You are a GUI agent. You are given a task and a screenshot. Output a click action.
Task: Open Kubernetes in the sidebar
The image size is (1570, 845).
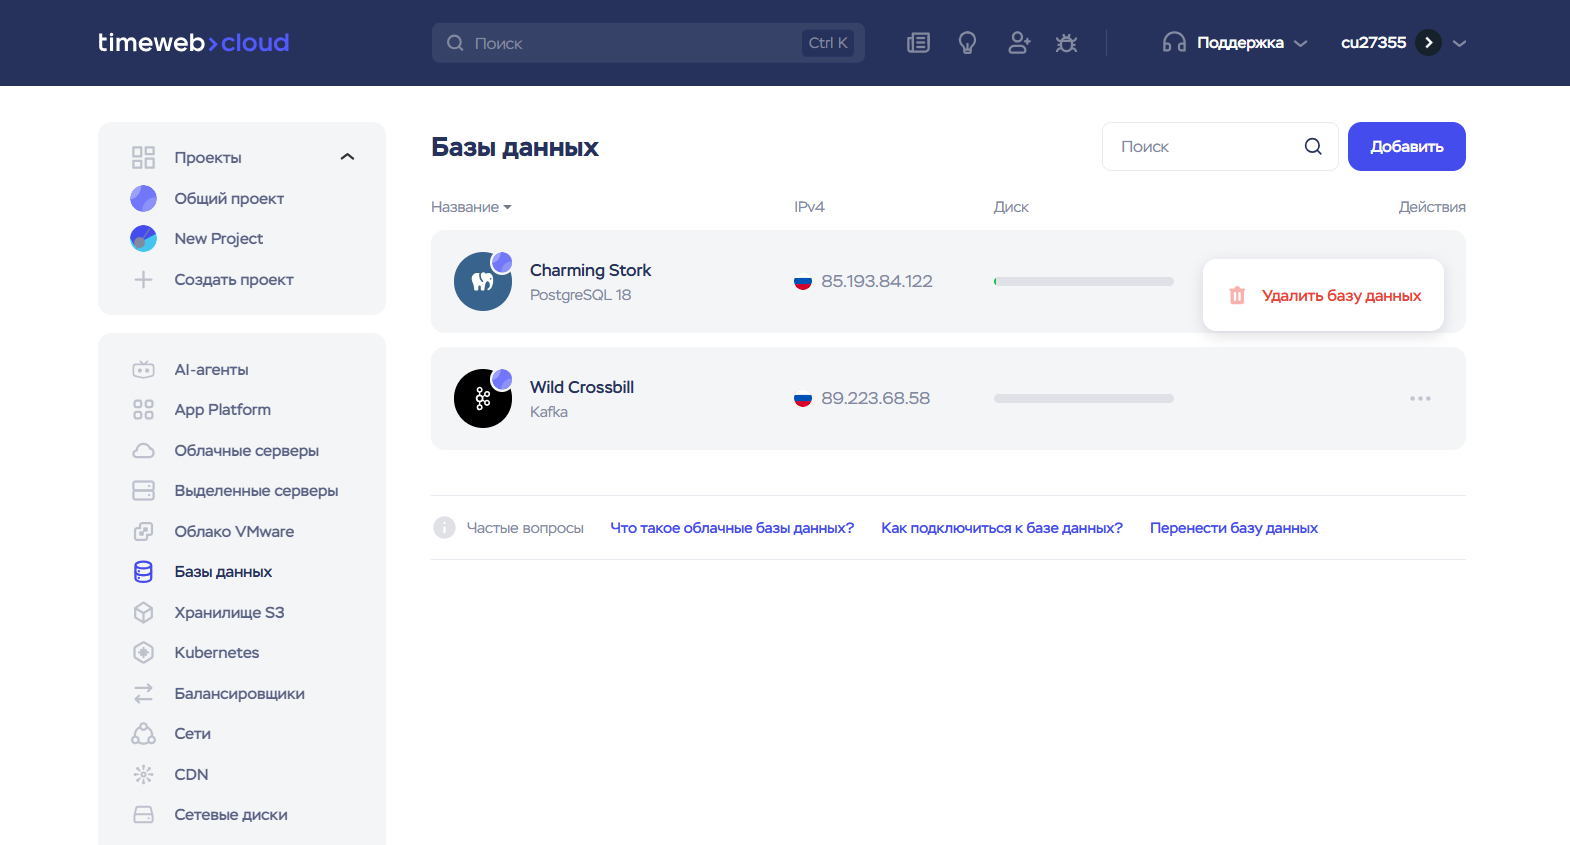[216, 653]
